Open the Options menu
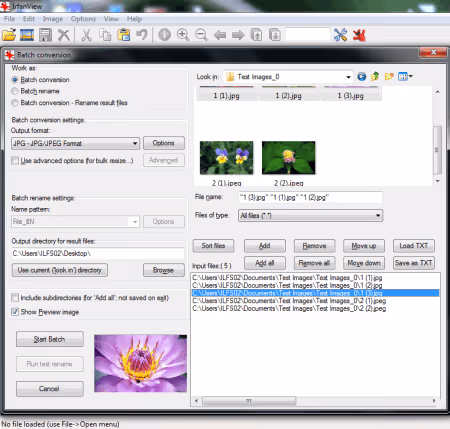Viewport: 450px width, 429px height. 83,19
